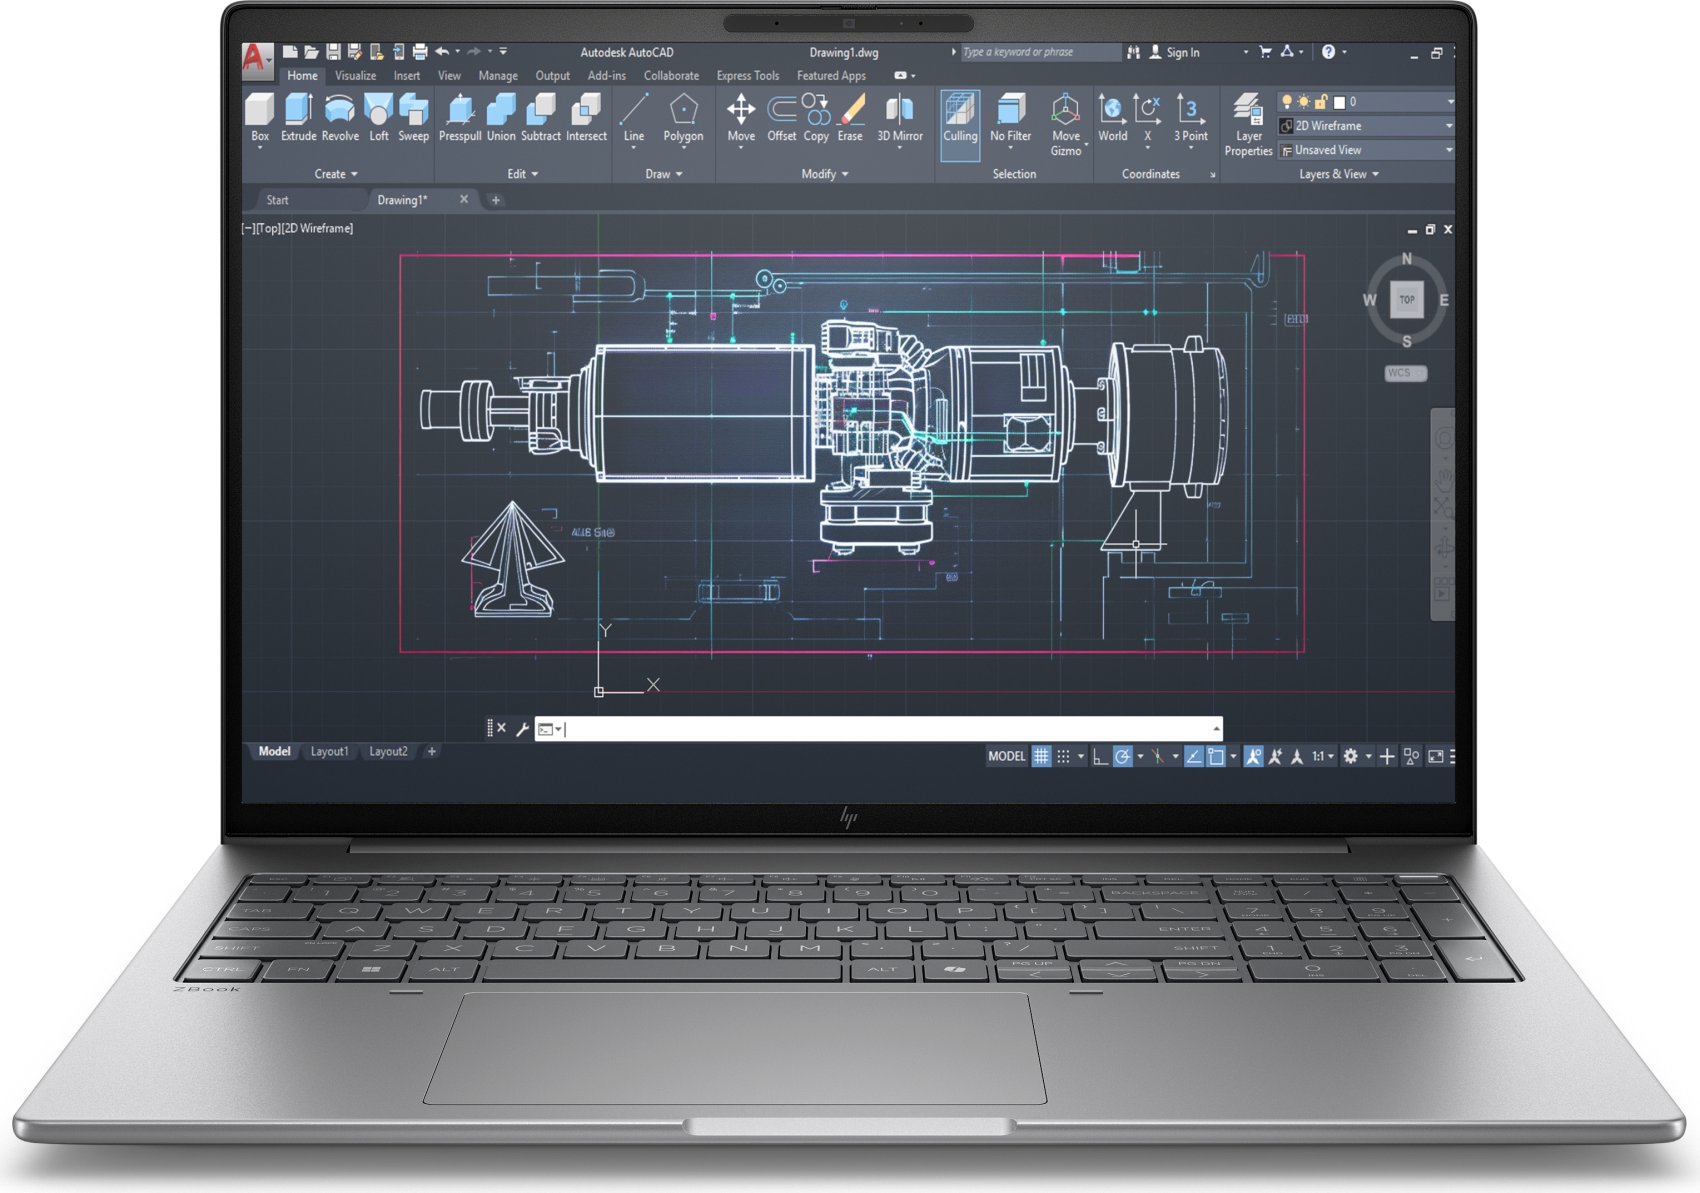Screen dimensions: 1700x1193
Task: Choose the Presspull tool
Action: click(x=460, y=117)
